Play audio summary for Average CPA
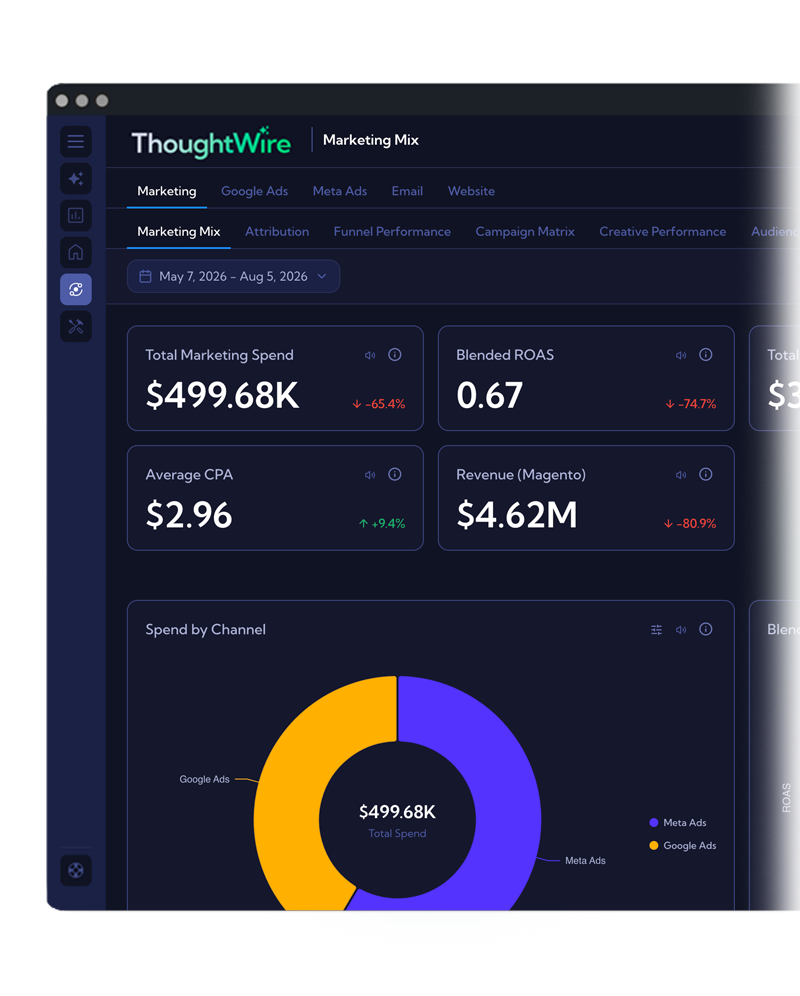 [370, 474]
